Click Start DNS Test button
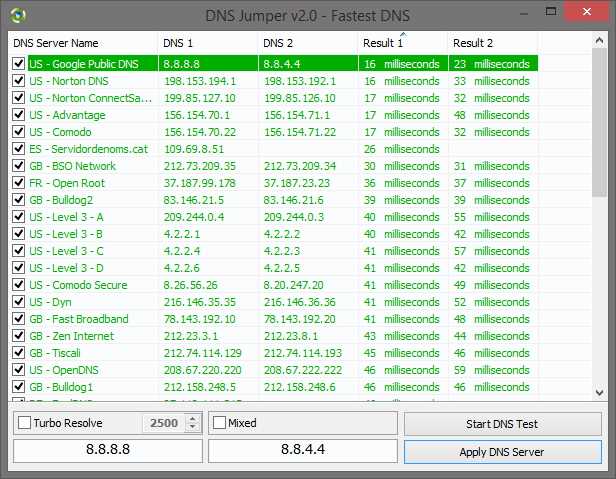616x479 pixels. coord(502,424)
